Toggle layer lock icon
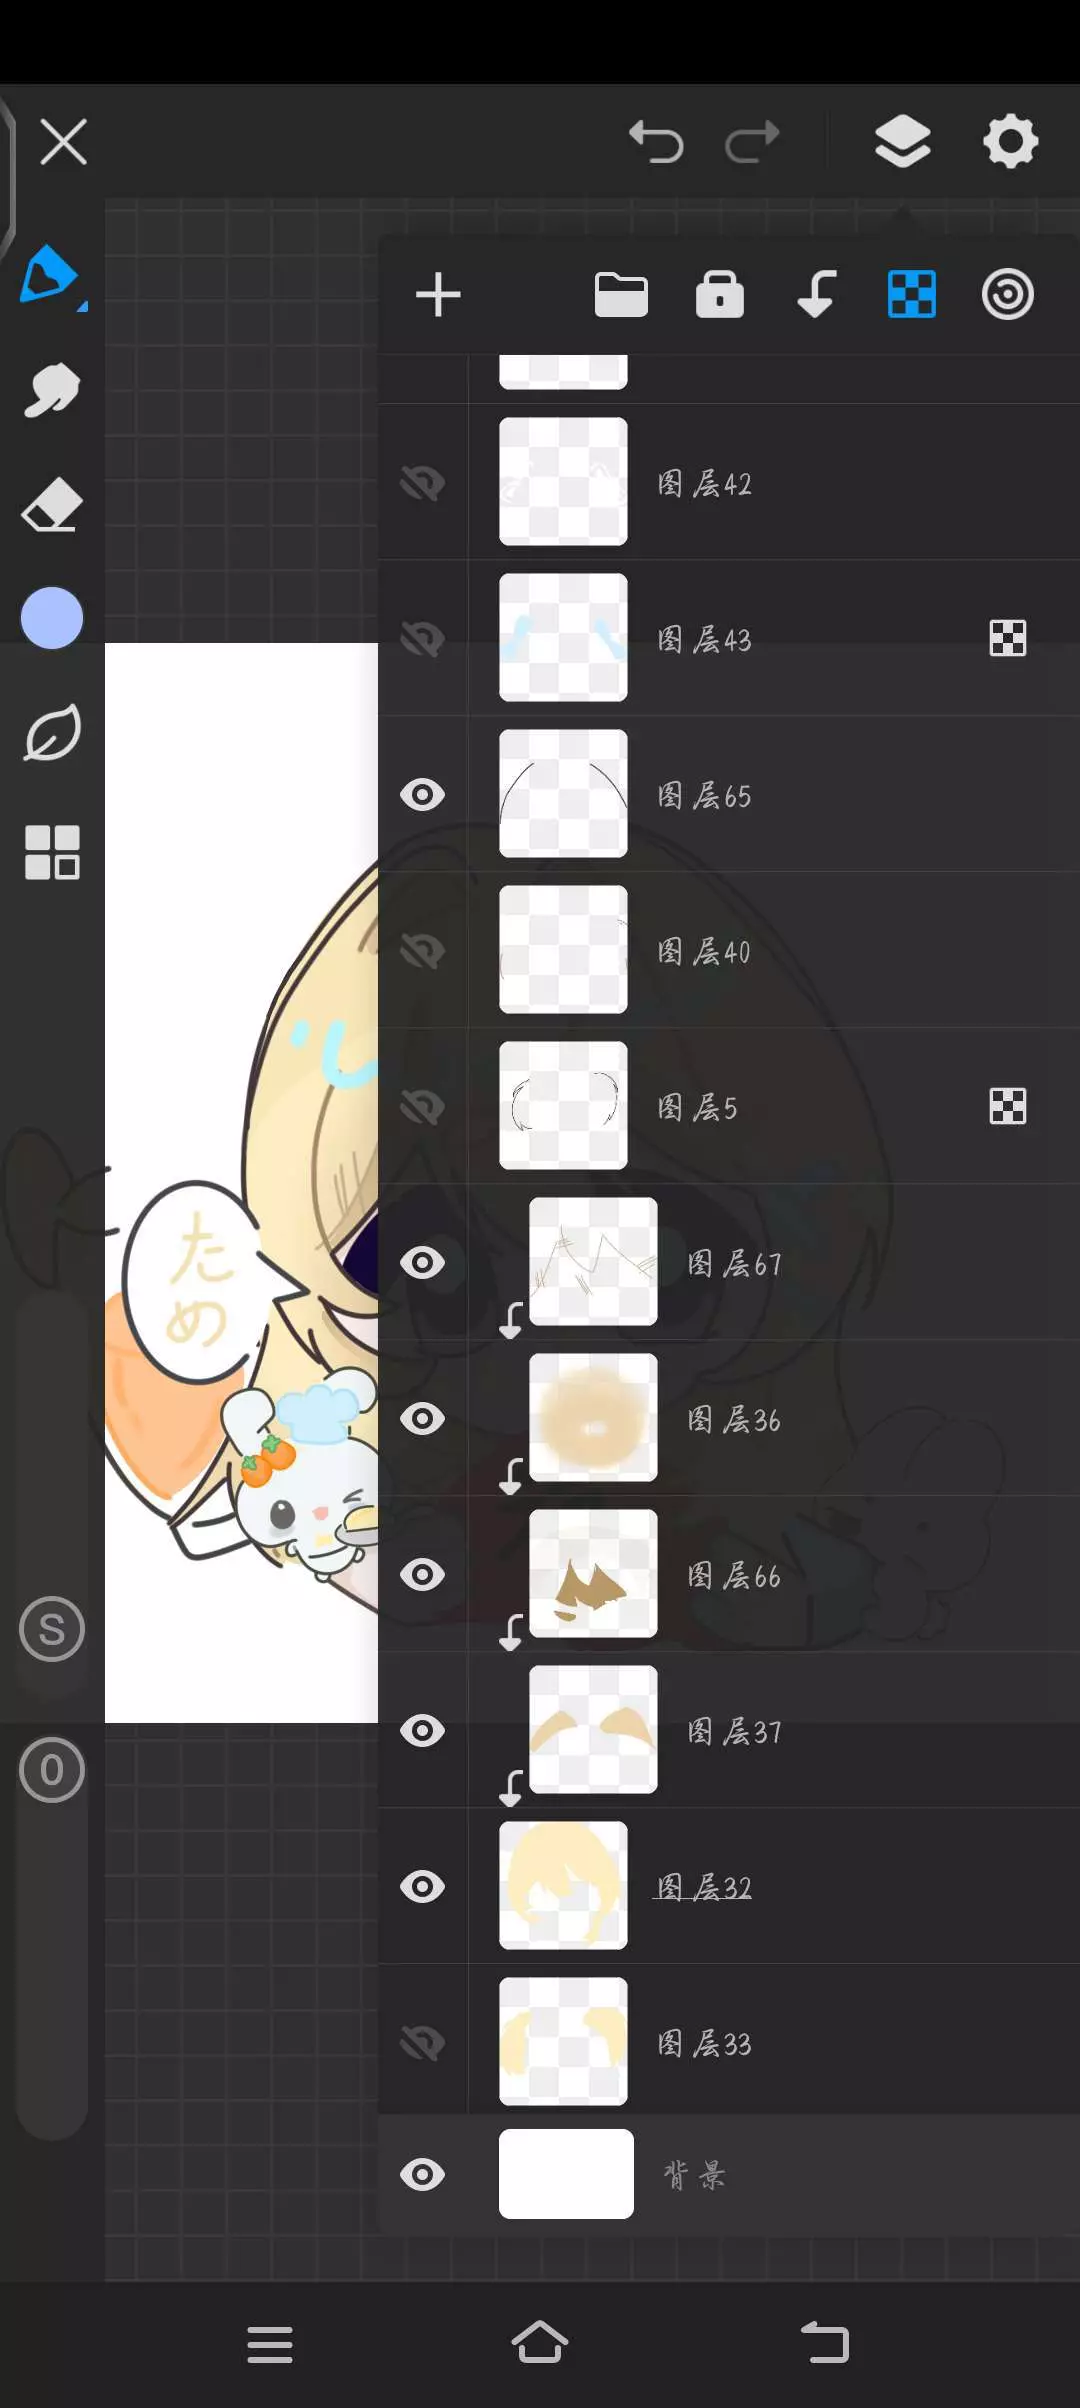 pyautogui.click(x=720, y=294)
